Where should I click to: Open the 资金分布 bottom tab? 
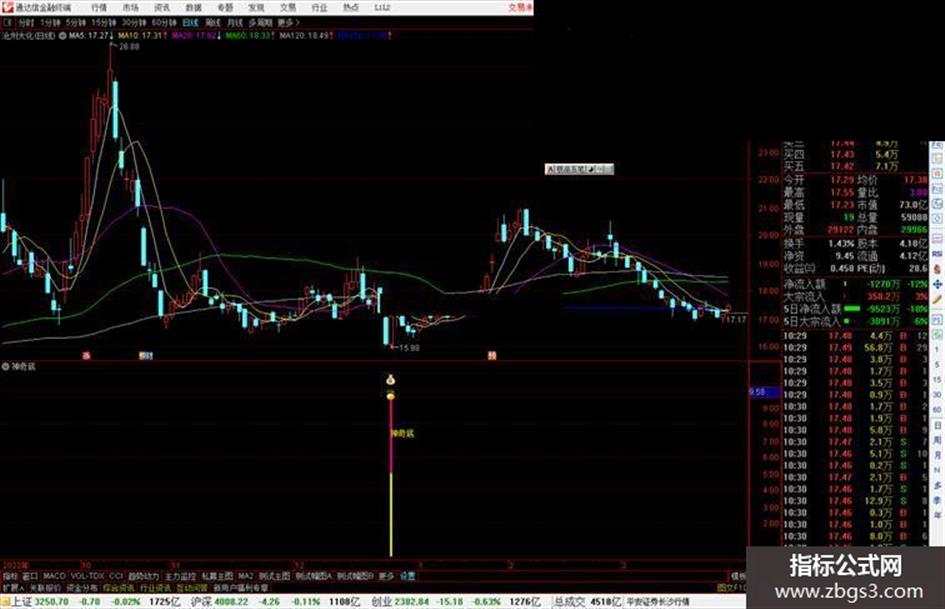[82, 587]
